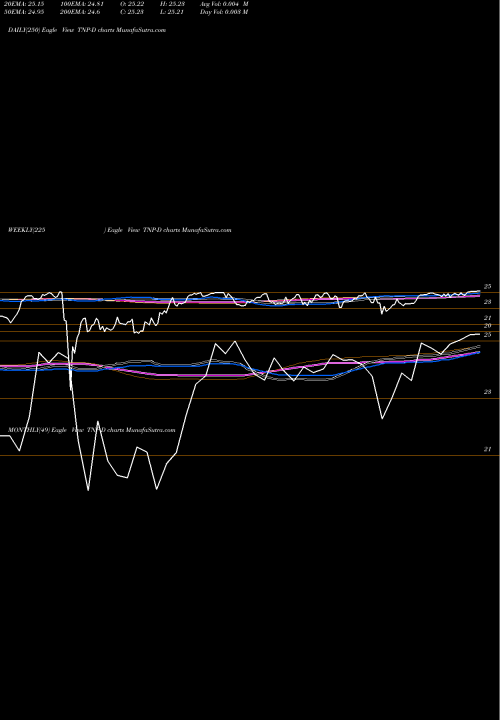Click the low price L: value
Screen dimensions: 500x720
(172, 12)
